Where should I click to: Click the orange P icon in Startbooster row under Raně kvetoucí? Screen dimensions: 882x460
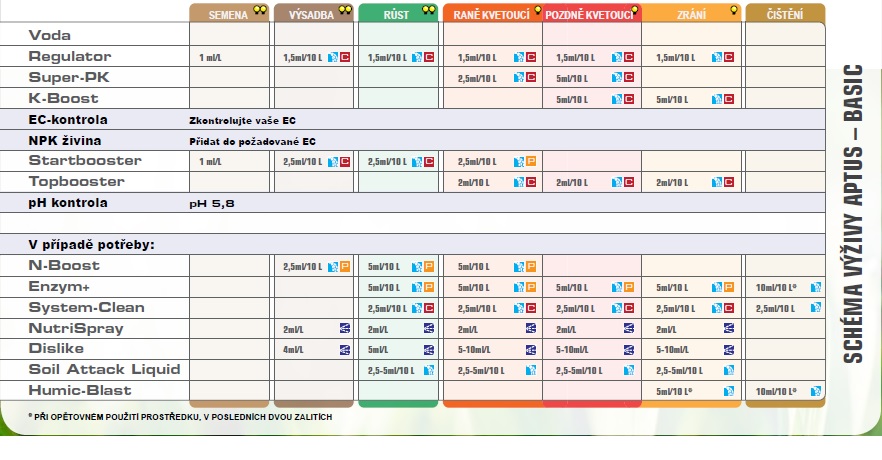pyautogui.click(x=531, y=161)
